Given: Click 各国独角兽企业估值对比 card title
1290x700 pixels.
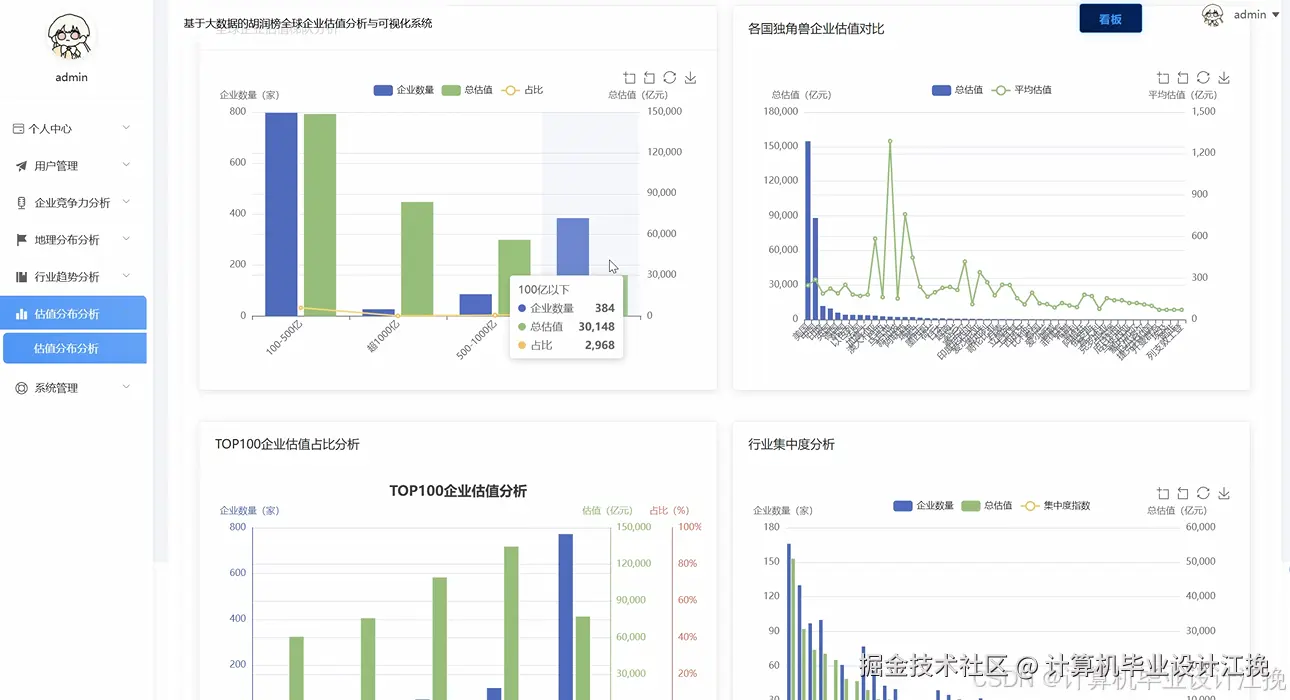Looking at the screenshot, I should pos(816,29).
